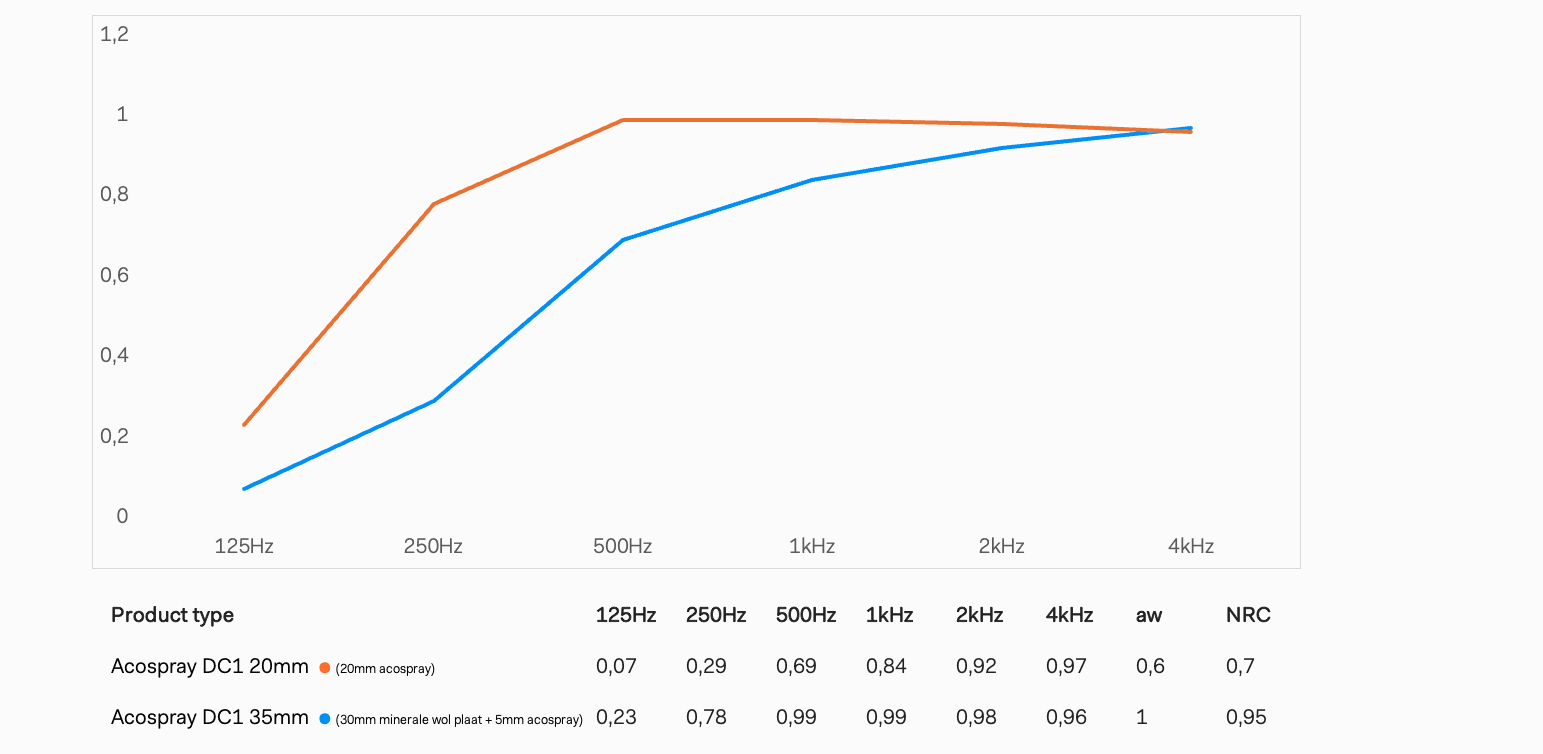Click the 125Hz label on chart x-axis
Viewport: 1543px width, 754px height.
pyautogui.click(x=244, y=546)
